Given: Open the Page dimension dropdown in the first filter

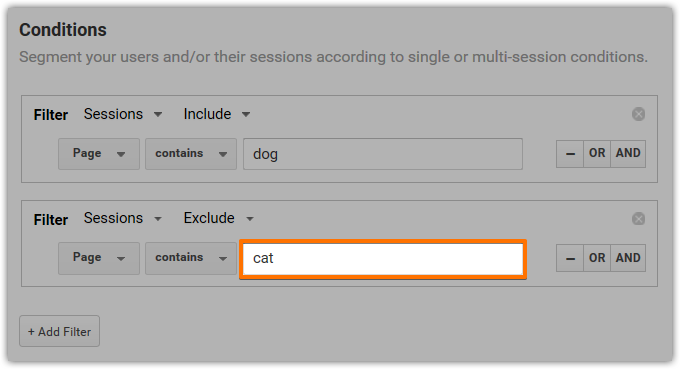Looking at the screenshot, I should pyautogui.click(x=99, y=154).
